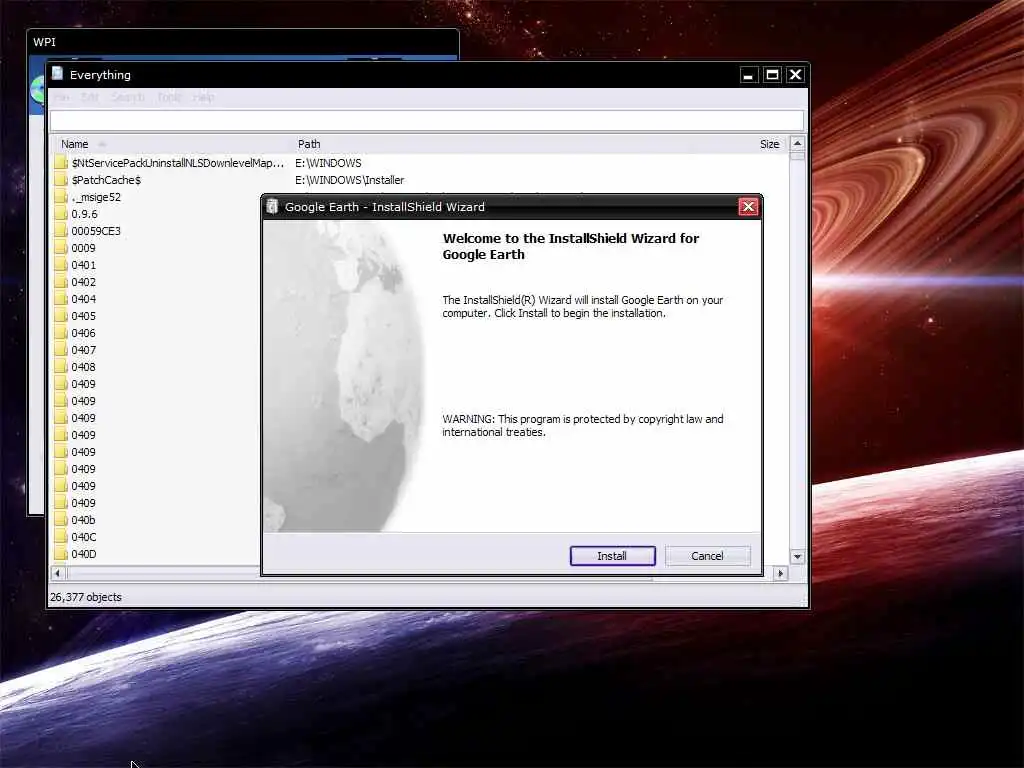
Task: Open the File menu in Everything
Action: 61,97
